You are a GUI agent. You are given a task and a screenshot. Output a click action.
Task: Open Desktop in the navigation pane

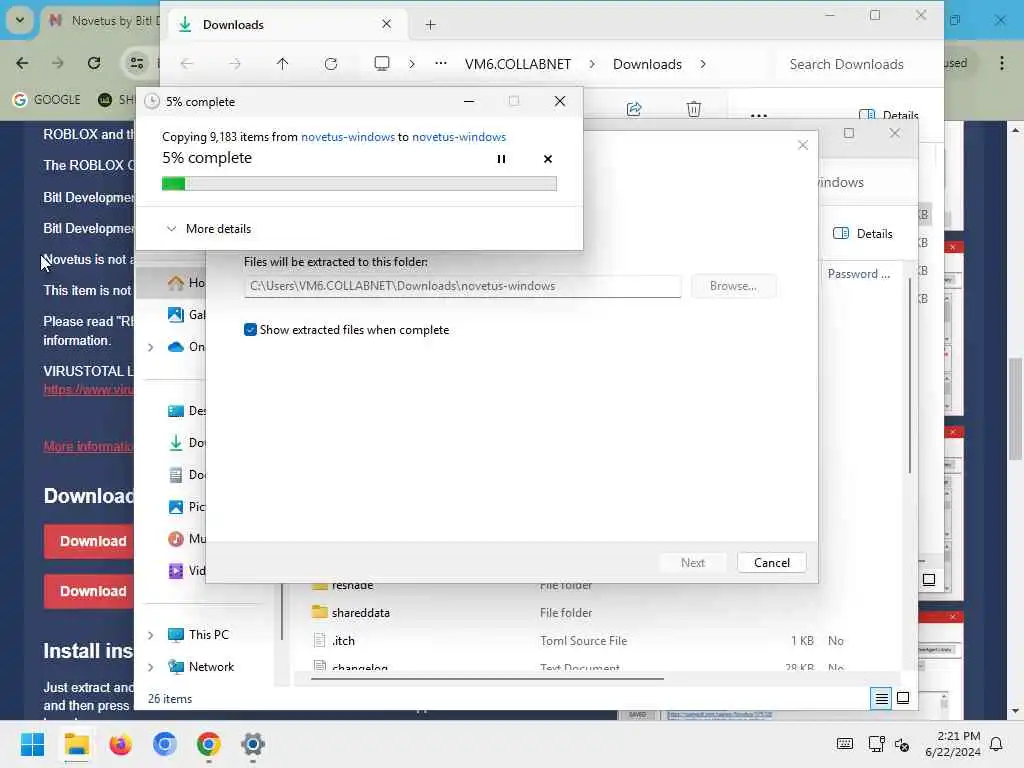pyautogui.click(x=186, y=411)
